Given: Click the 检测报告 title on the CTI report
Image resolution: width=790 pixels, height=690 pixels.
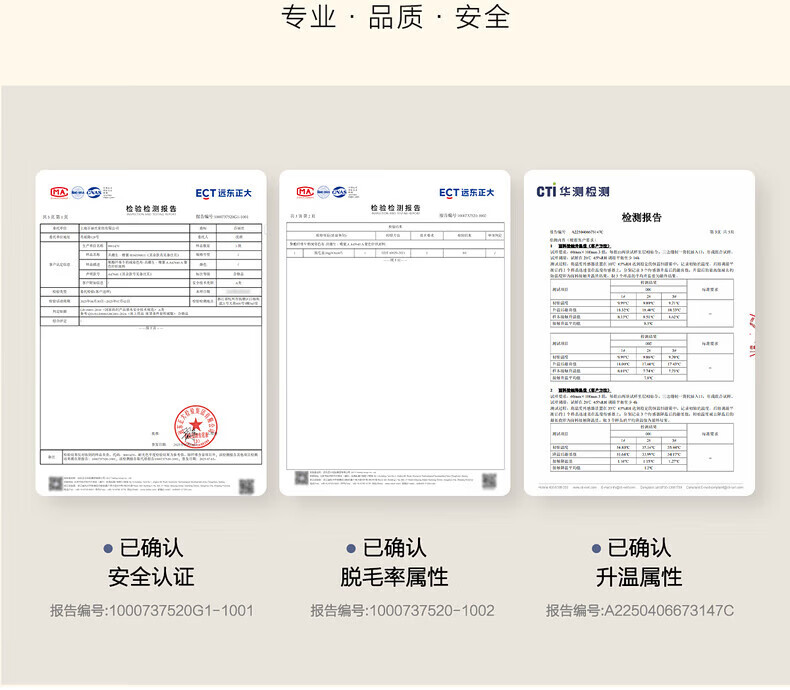Looking at the screenshot, I should click(x=640, y=217).
